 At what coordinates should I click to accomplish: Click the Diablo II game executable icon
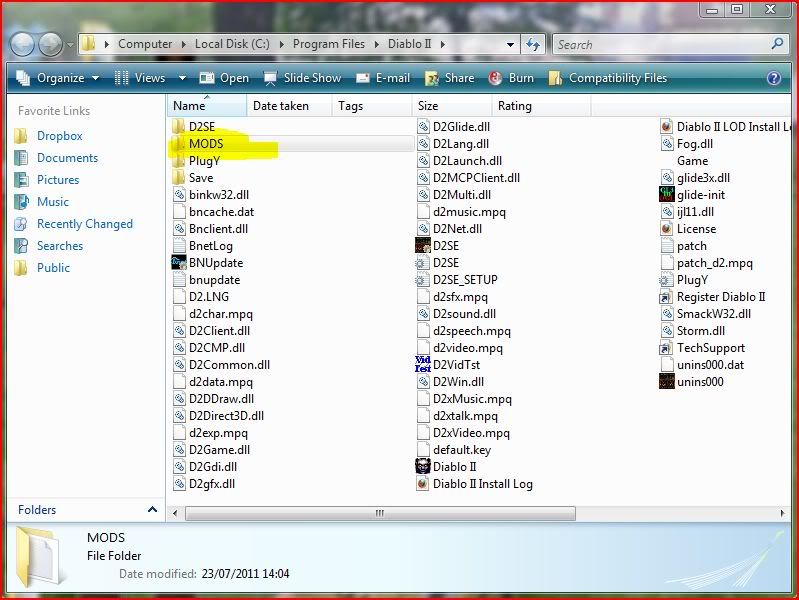423,466
